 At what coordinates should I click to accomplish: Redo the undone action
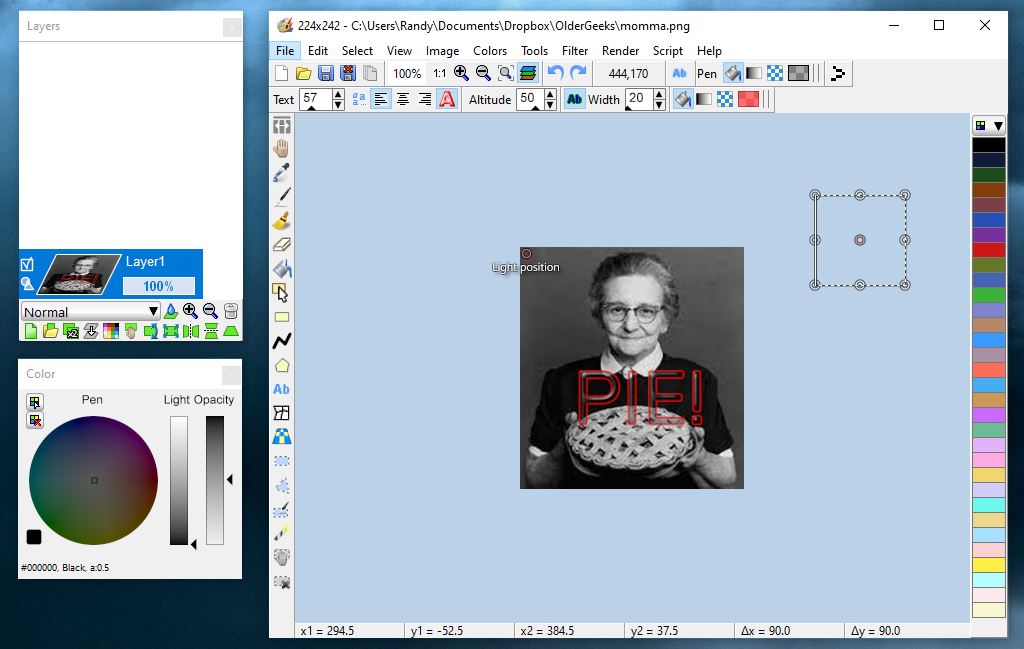click(x=578, y=73)
